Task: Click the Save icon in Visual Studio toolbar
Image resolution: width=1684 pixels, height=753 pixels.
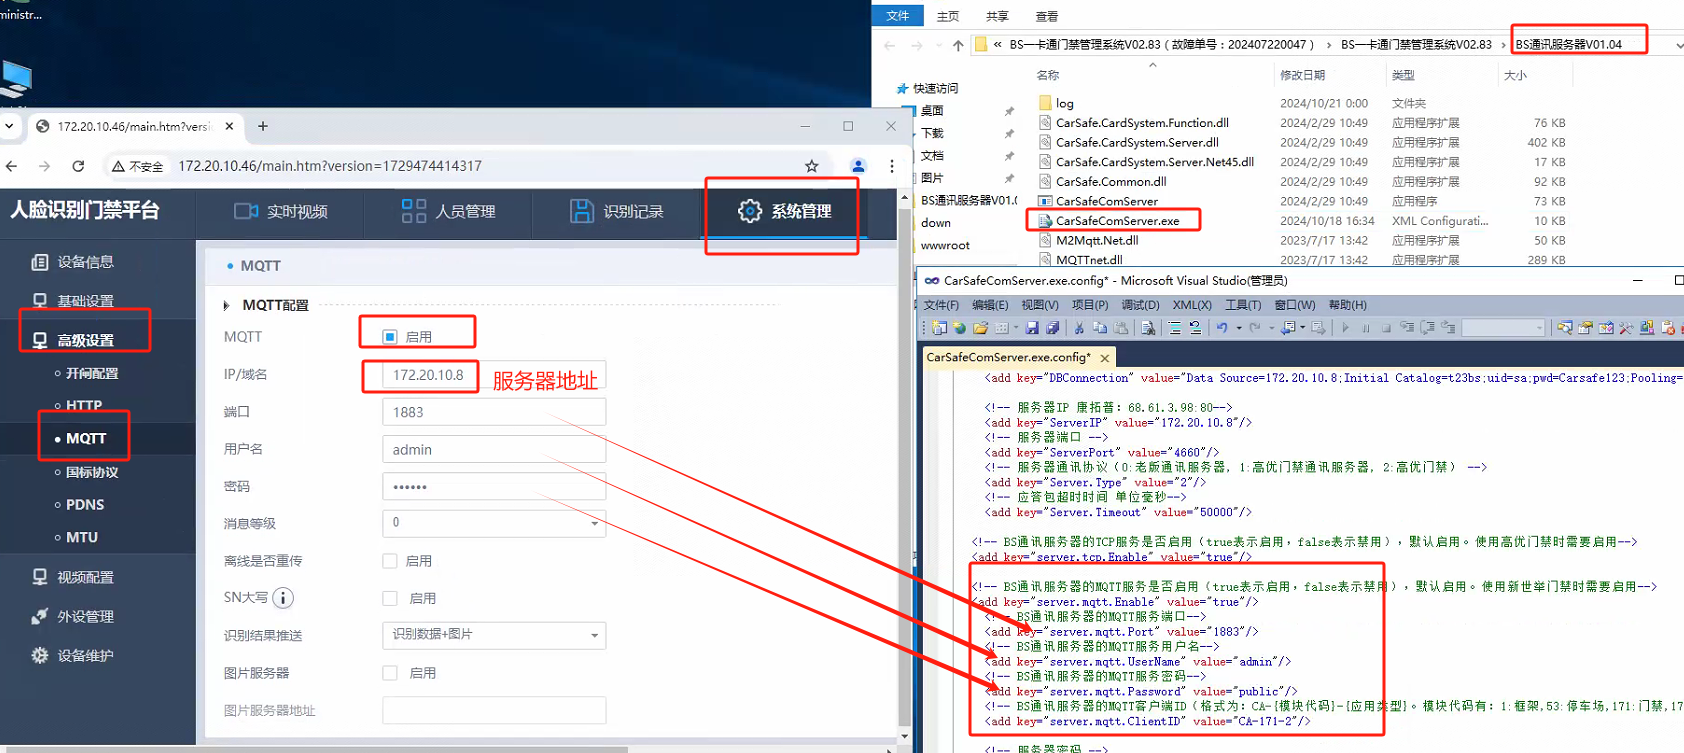Action: click(1032, 328)
